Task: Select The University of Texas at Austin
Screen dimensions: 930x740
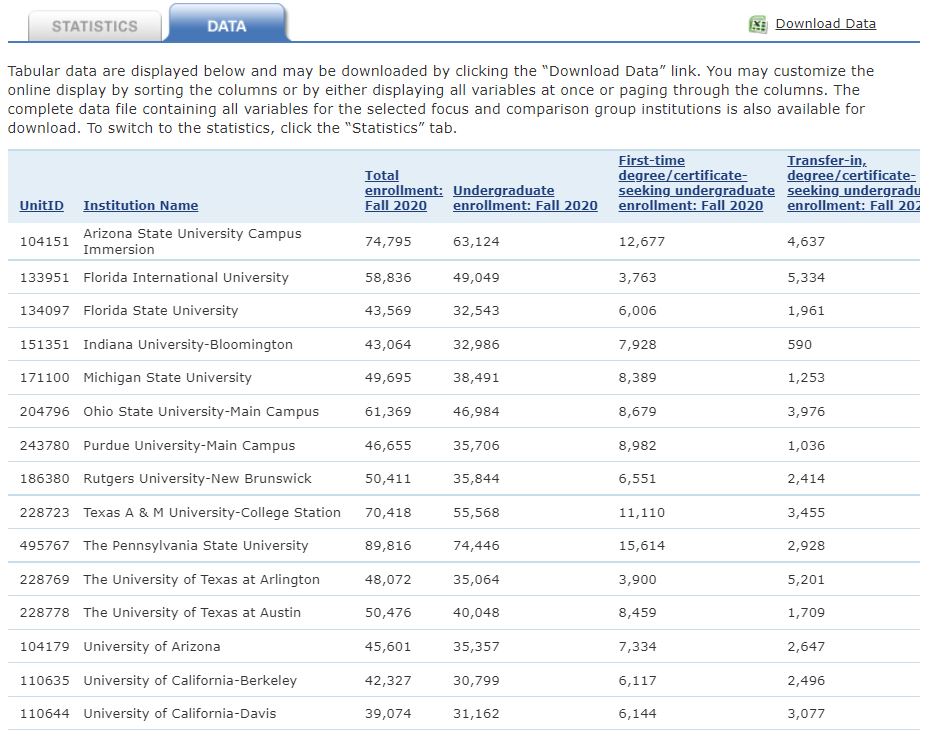Action: pos(192,613)
